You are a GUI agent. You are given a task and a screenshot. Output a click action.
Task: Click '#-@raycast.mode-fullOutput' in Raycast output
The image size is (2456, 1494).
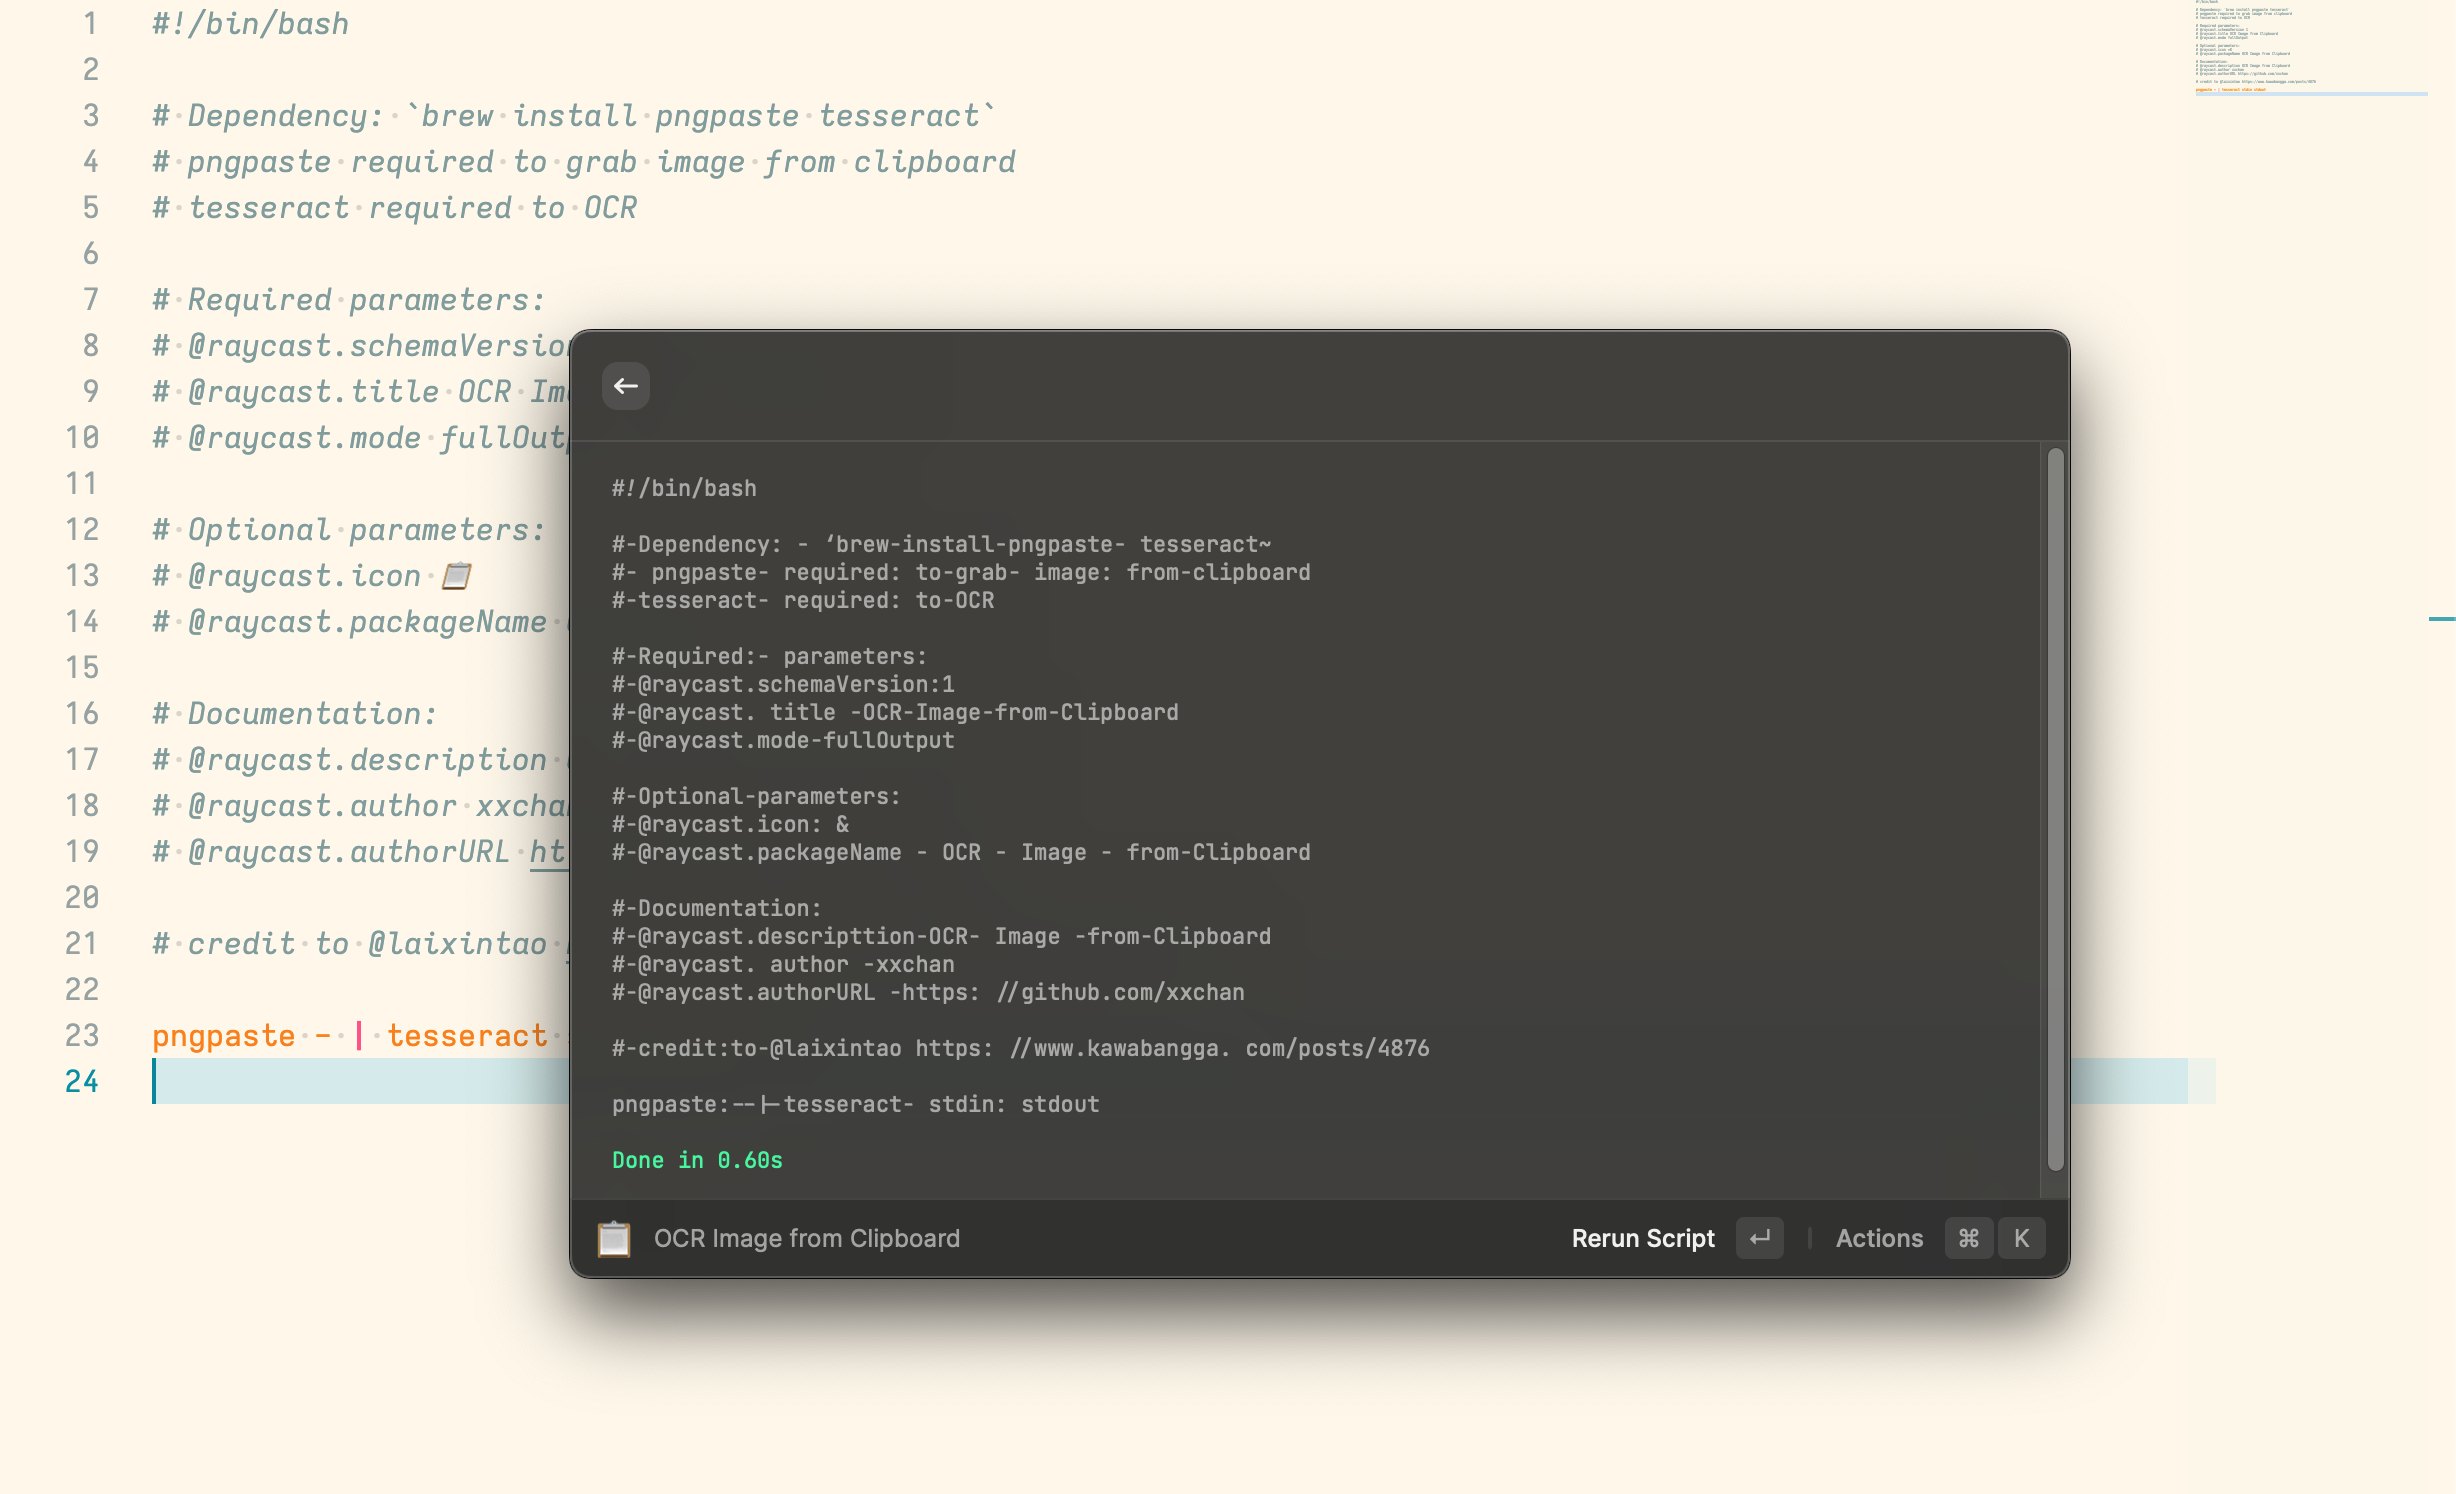[x=783, y=740]
